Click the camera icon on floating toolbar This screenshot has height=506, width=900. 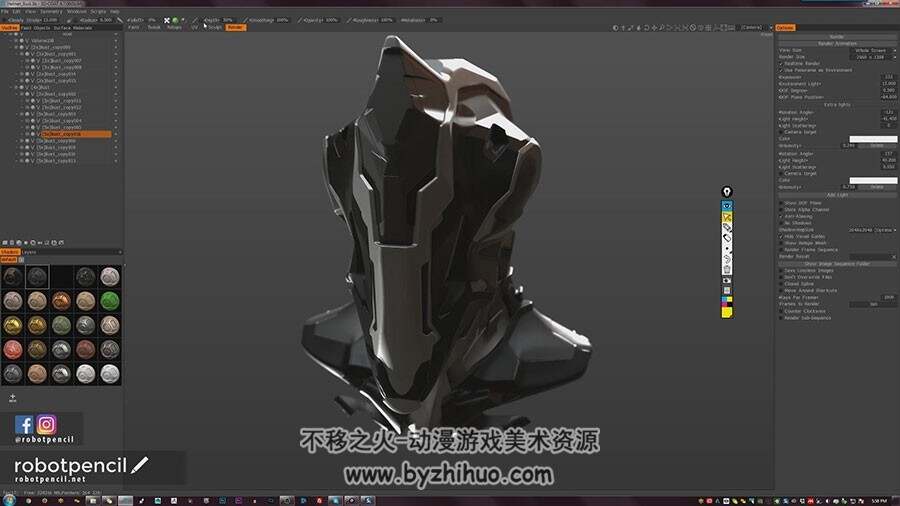[727, 281]
